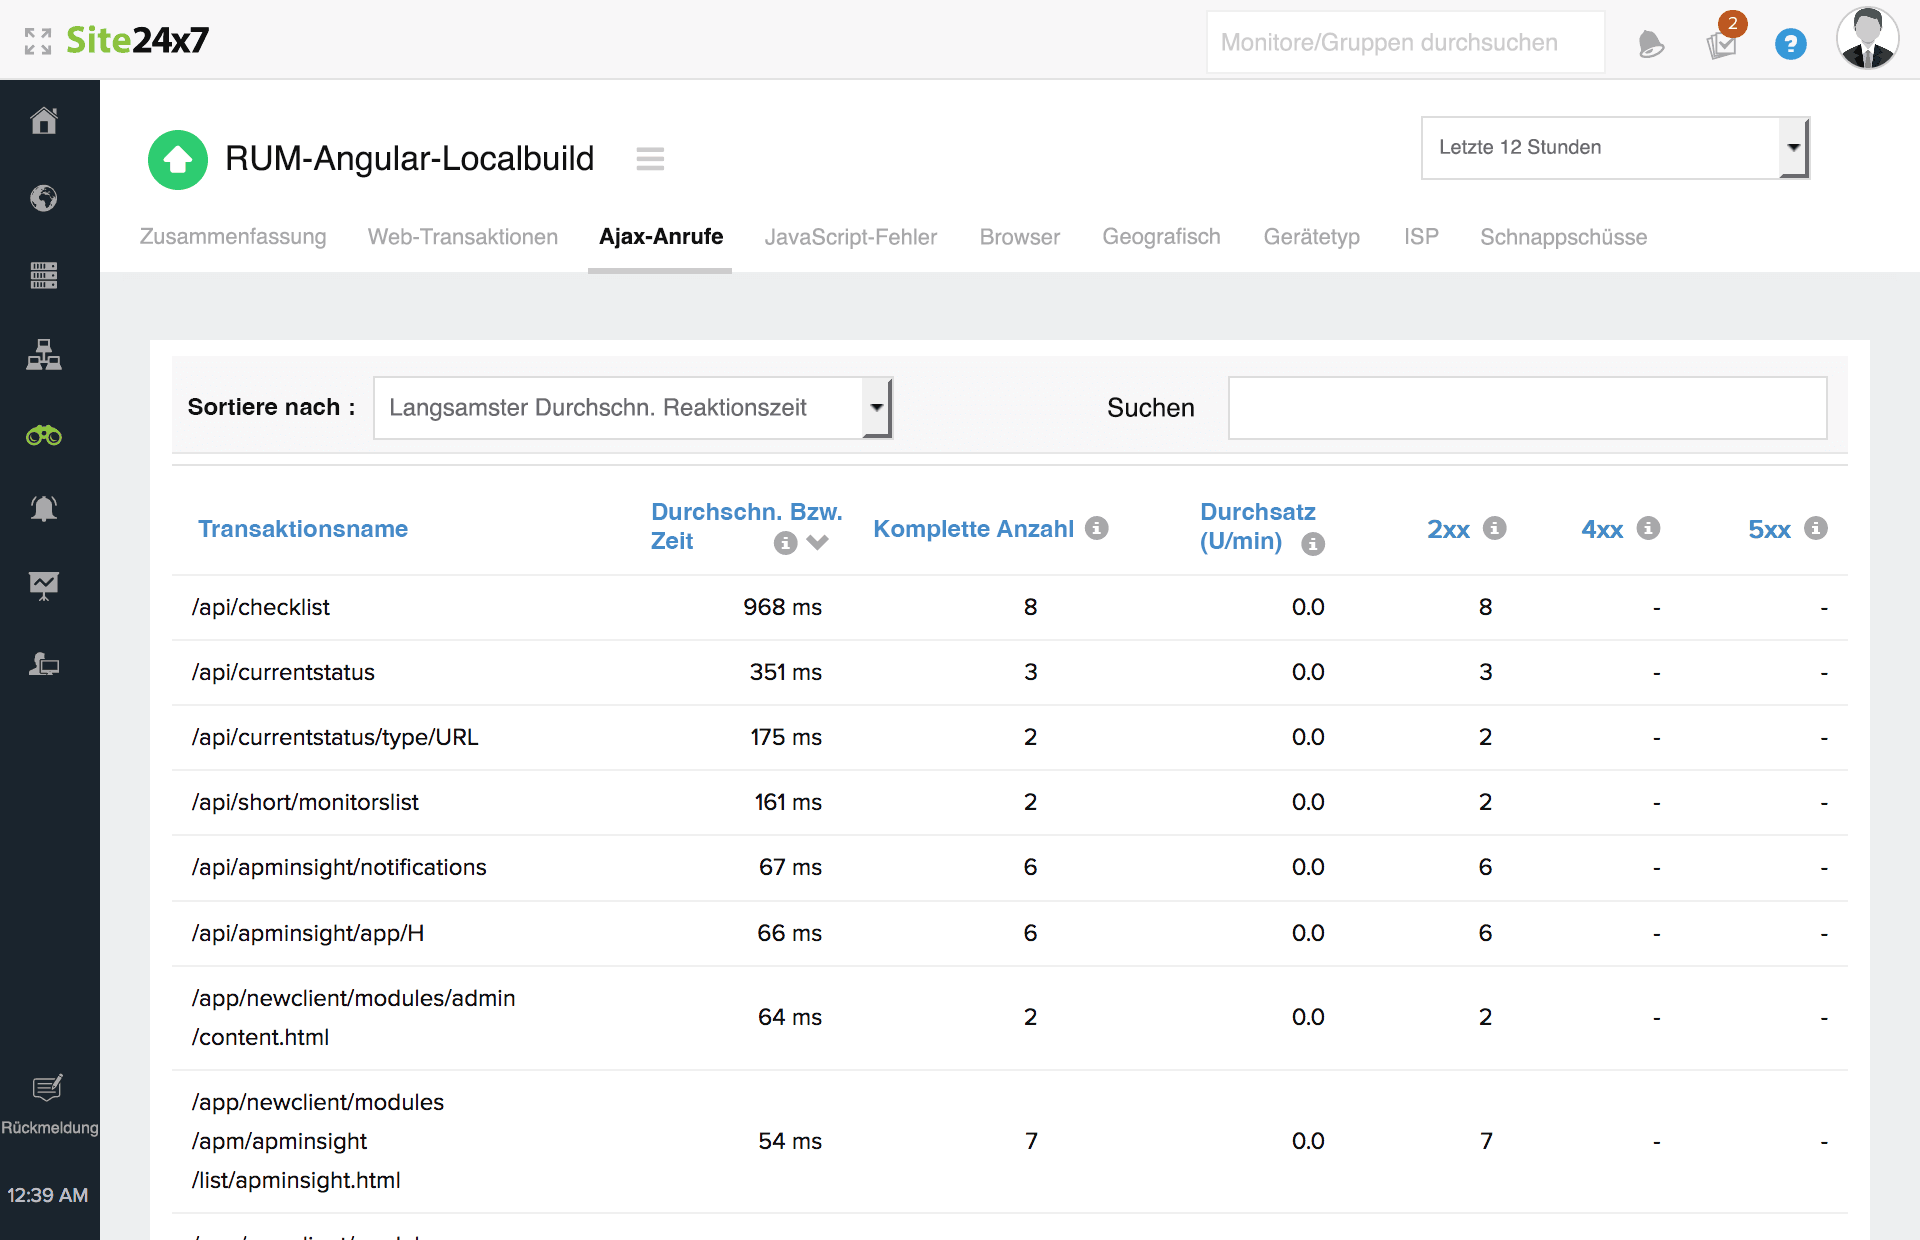Open the Home icon in sidebar
Viewport: 1920px width, 1240px height.
pos(44,121)
